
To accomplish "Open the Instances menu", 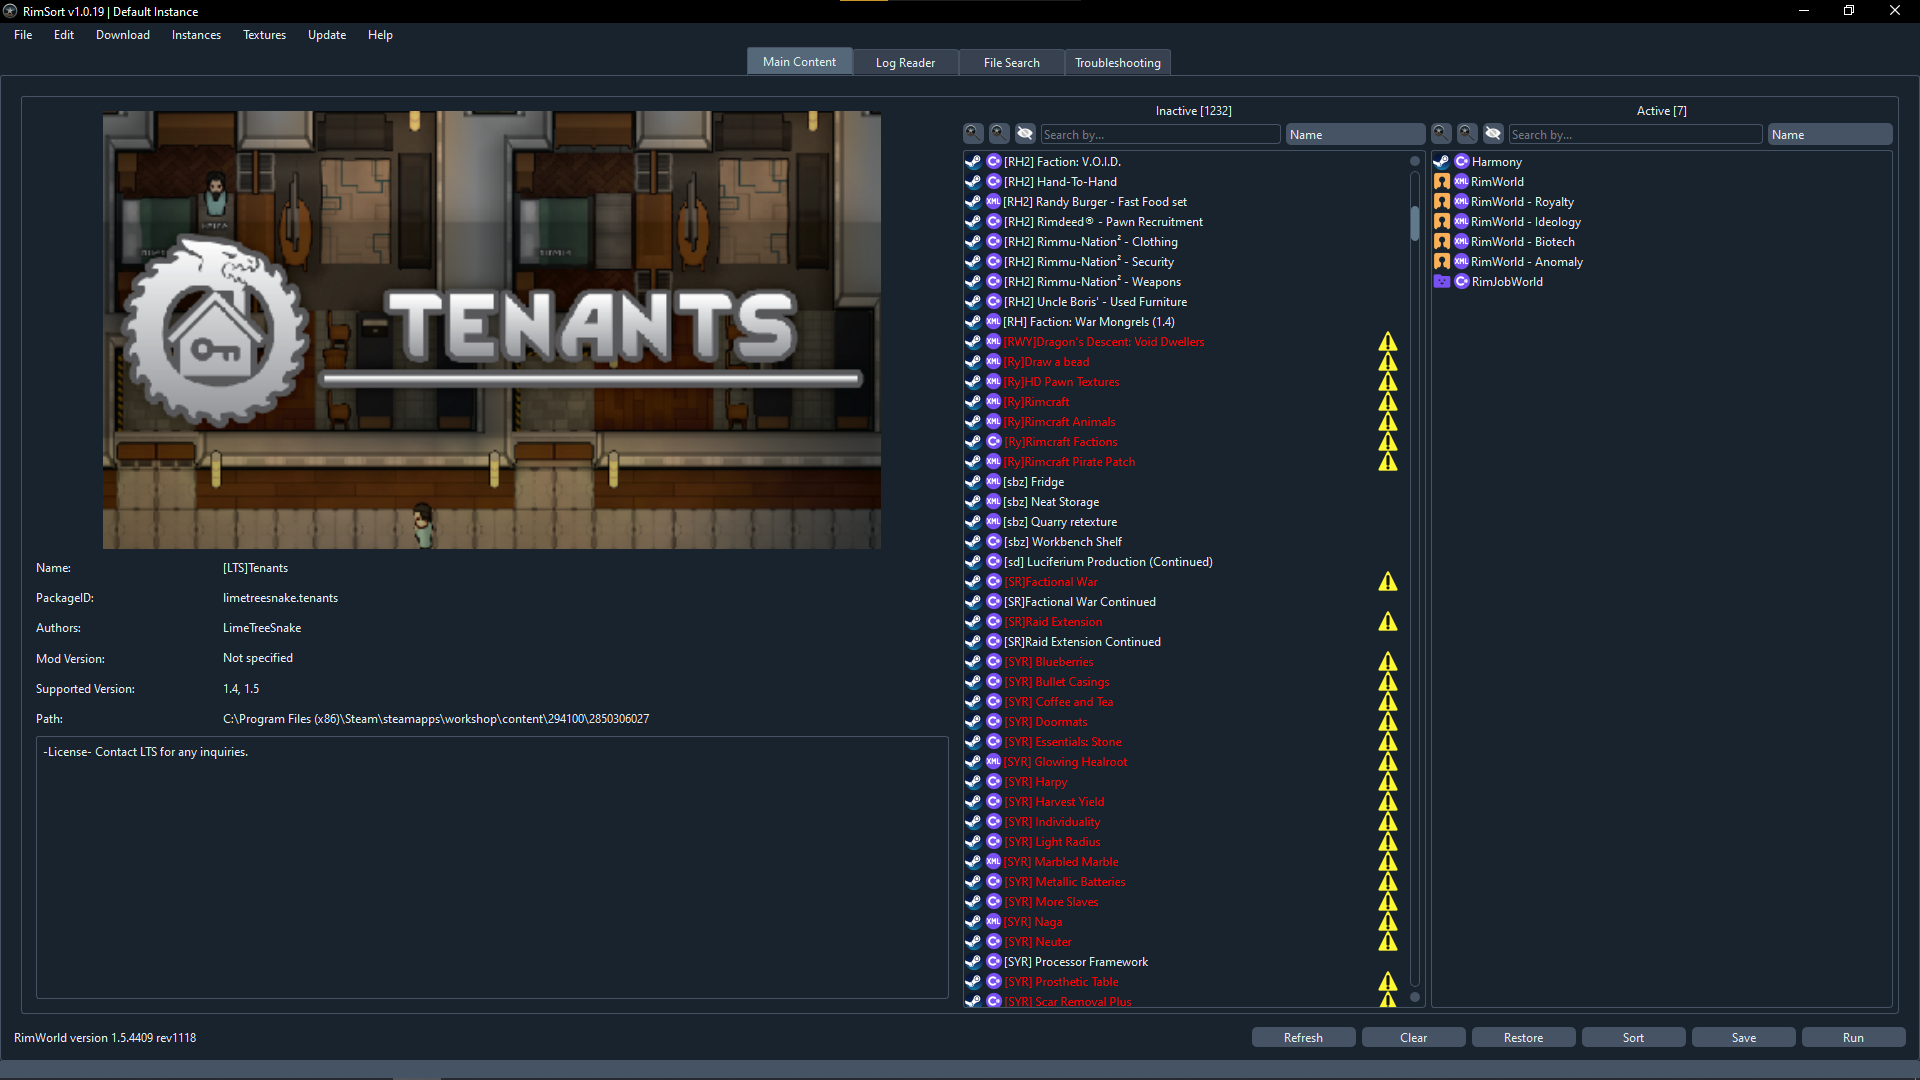I will [196, 34].
